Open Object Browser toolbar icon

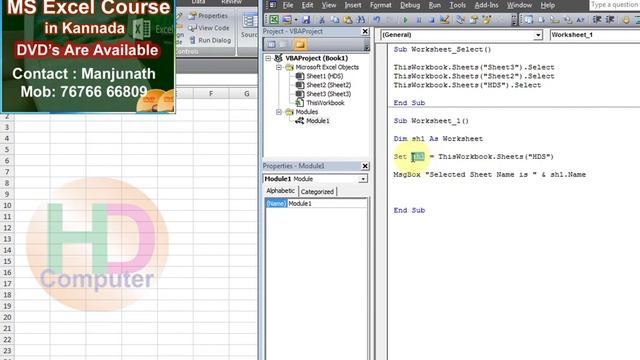(x=487, y=20)
